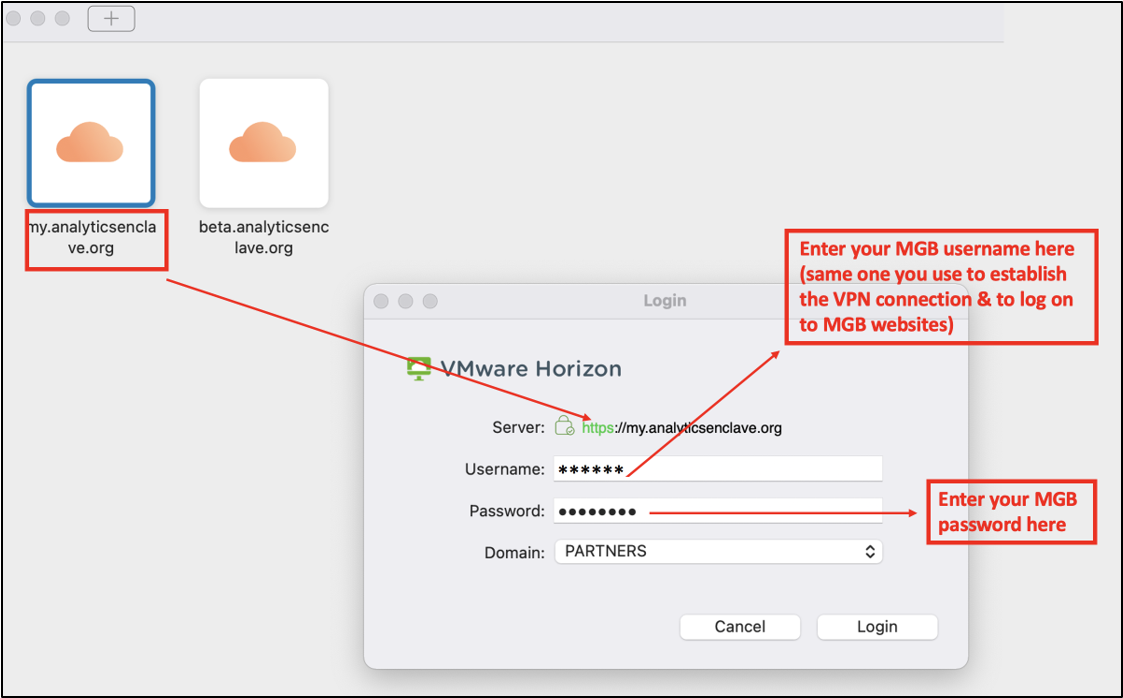Viewport: 1123px width, 698px height.
Task: Click the https://my.analyticsenclave.org server address
Action: point(681,428)
